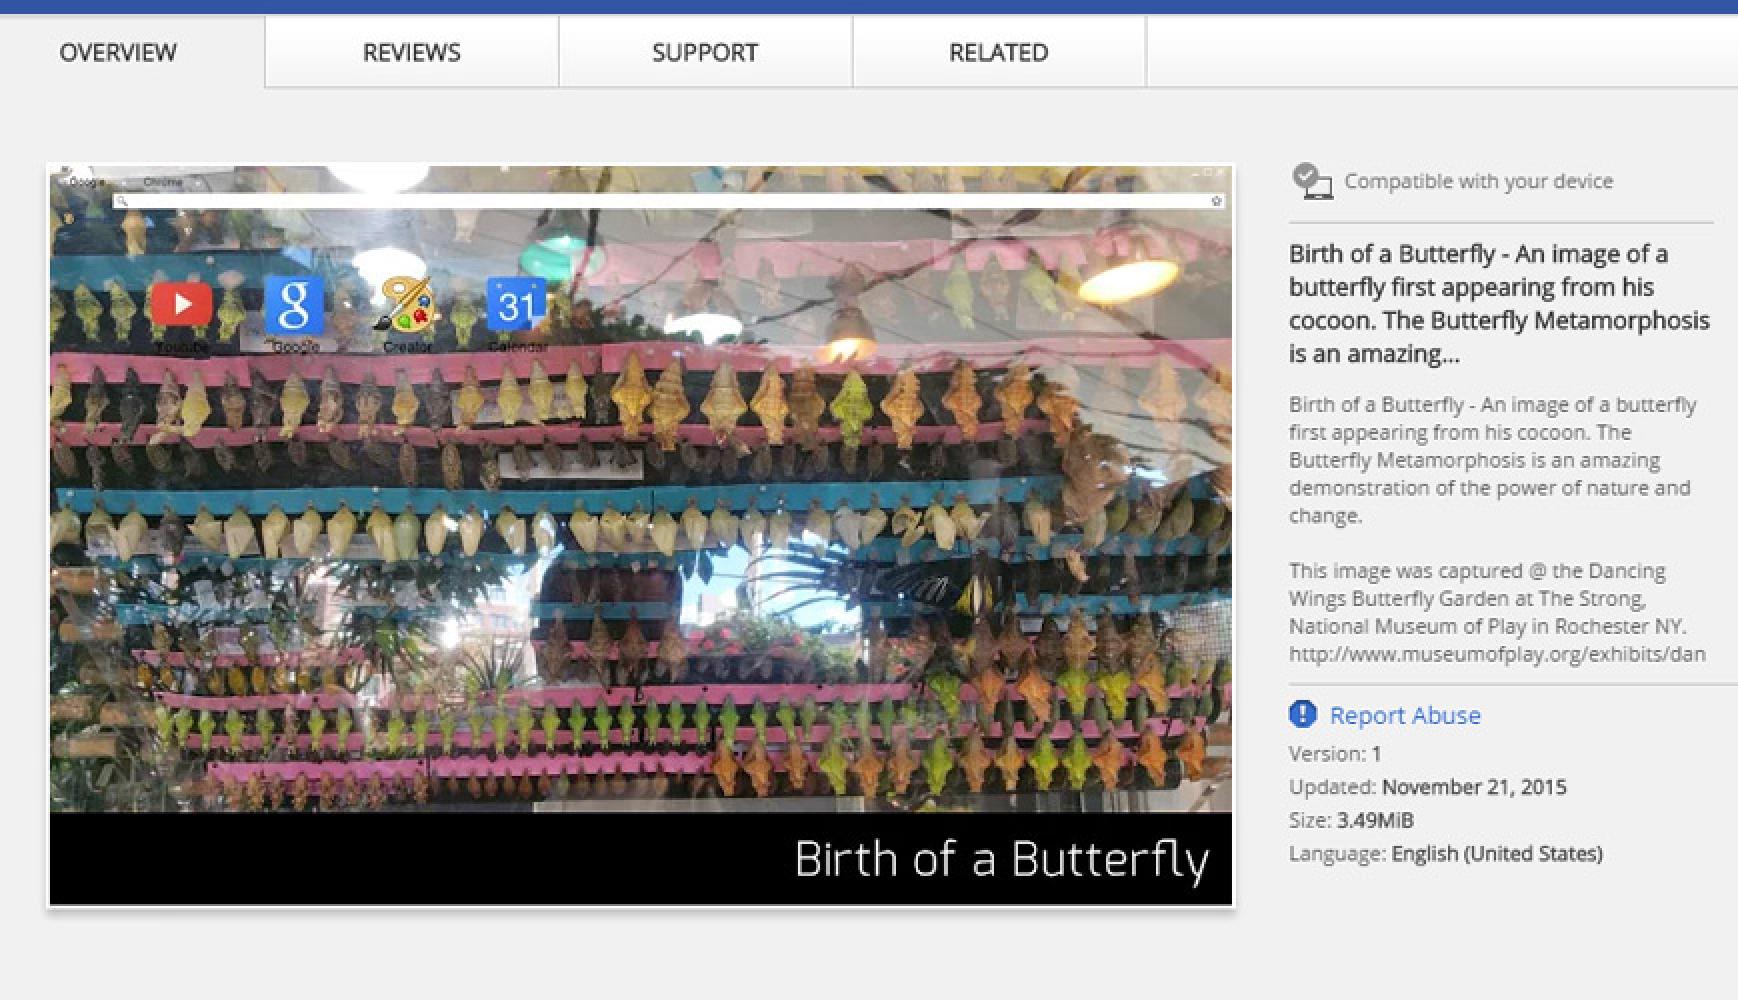Click the bold theme description heading

coord(1498,303)
